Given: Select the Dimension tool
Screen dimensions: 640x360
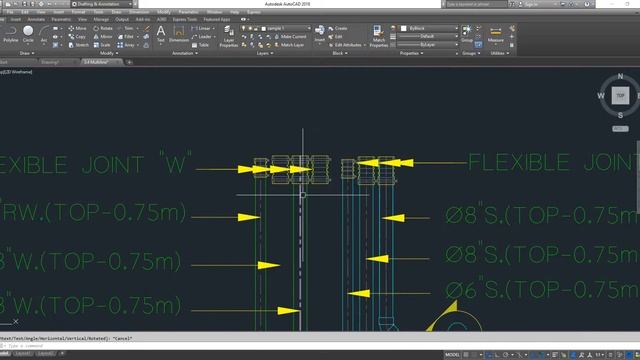Looking at the screenshot, I should (x=179, y=34).
